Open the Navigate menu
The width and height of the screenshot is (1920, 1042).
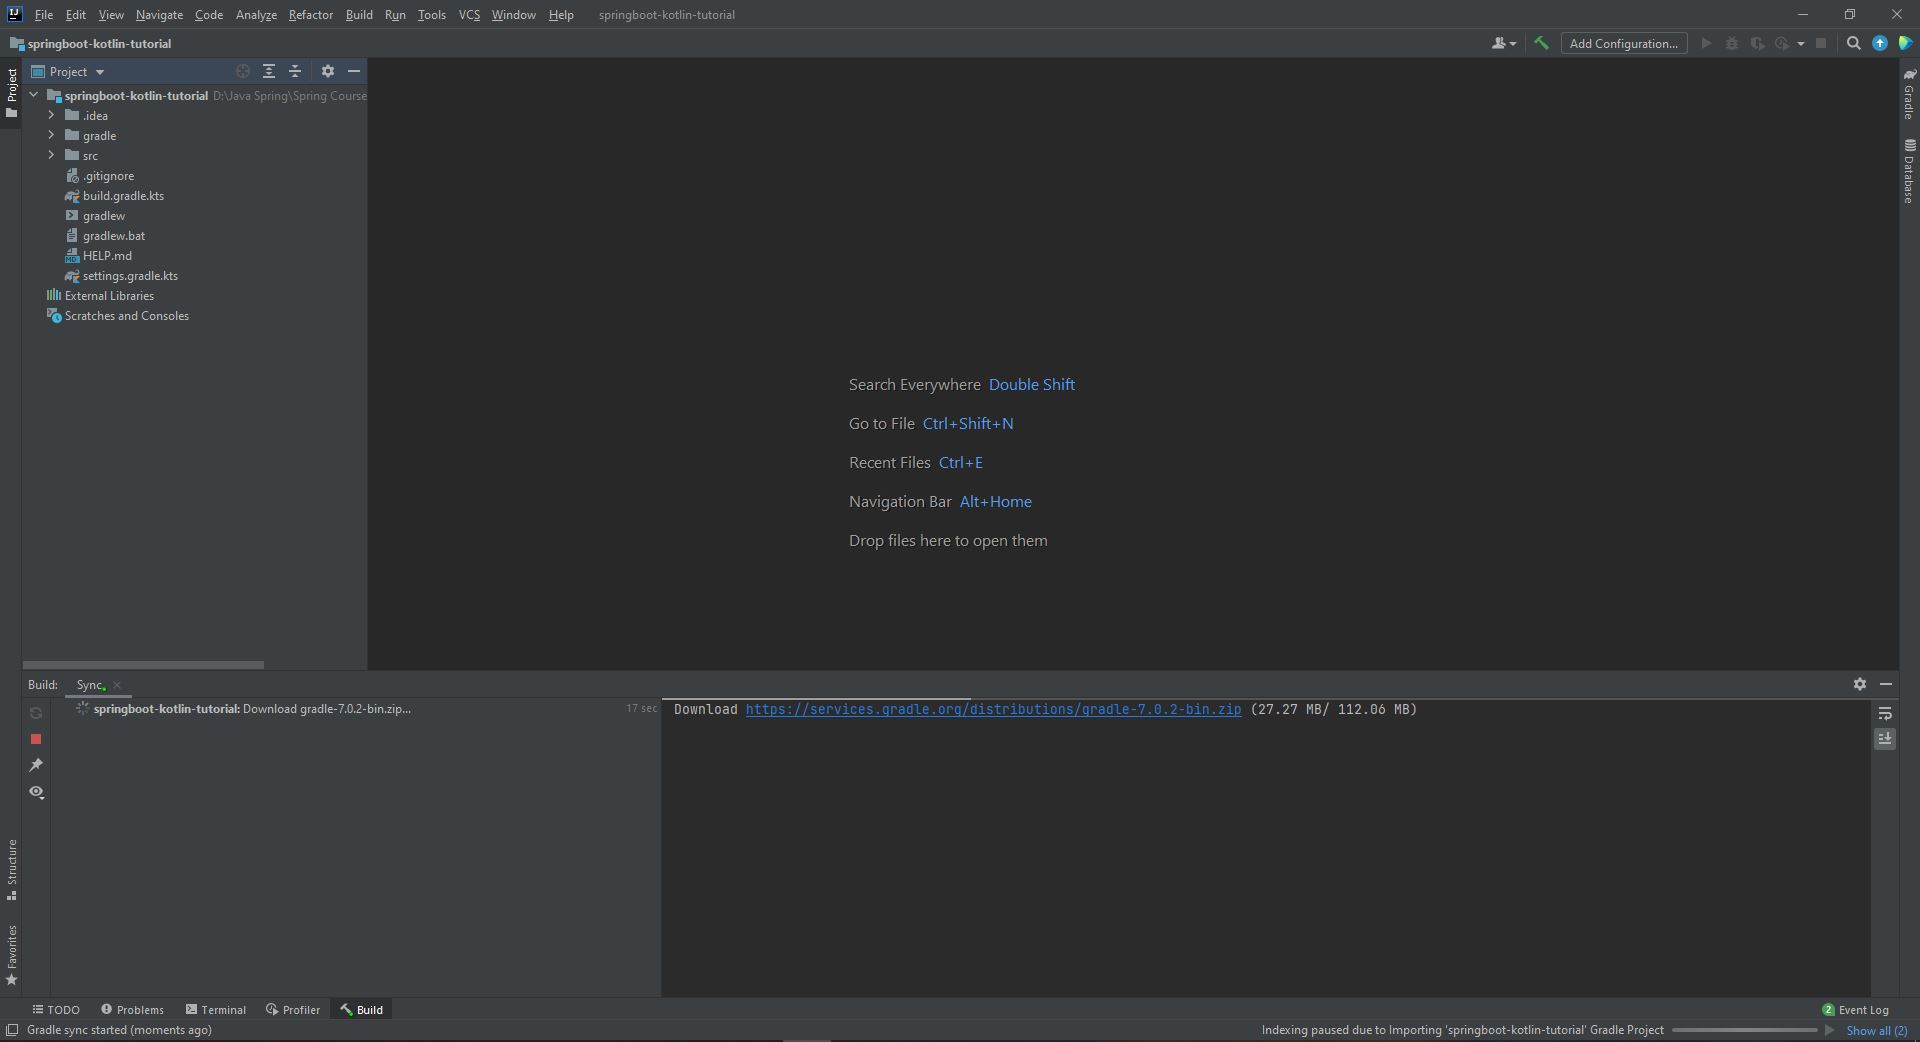[159, 15]
